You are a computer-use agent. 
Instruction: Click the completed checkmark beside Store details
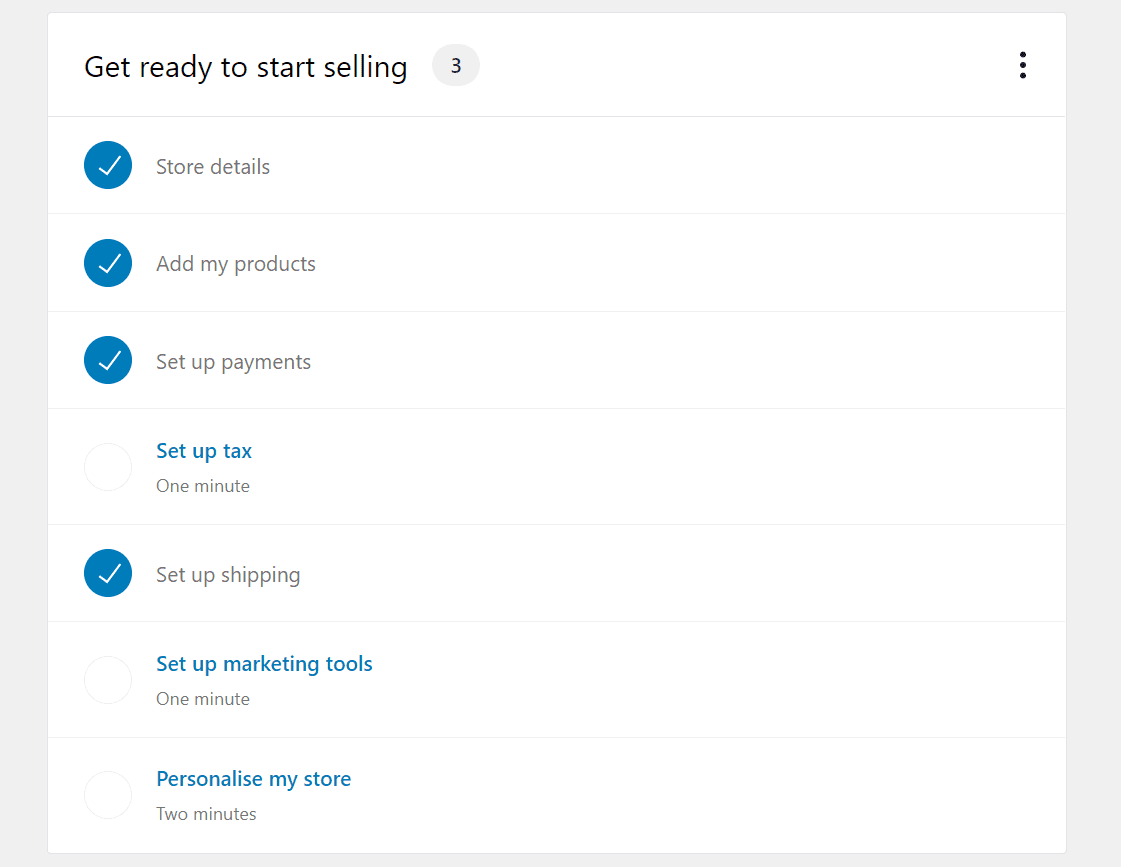107,165
